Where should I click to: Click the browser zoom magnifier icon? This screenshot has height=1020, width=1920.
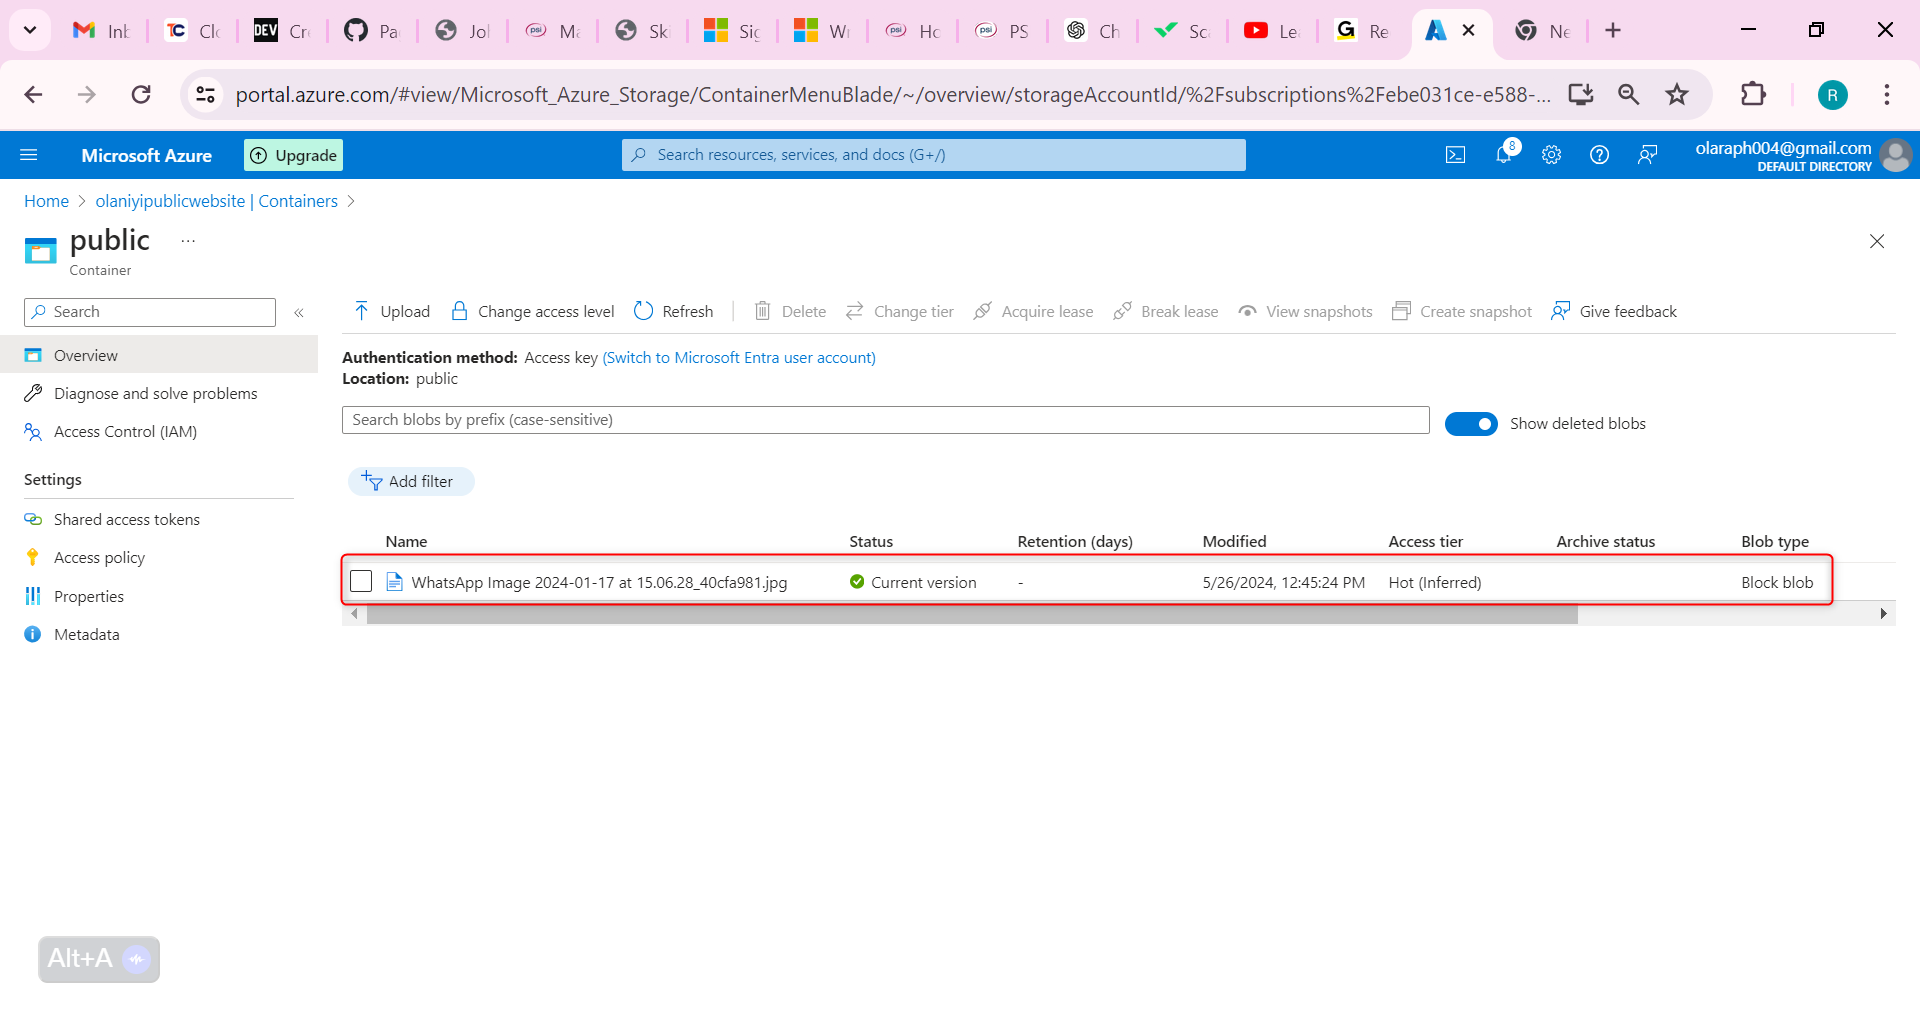1629,94
